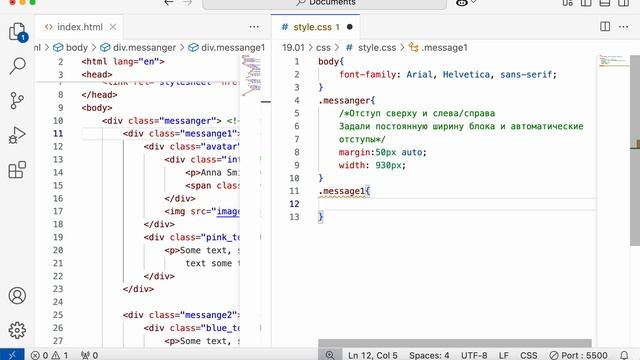
Task: Open Run and Debug view
Action: click(x=17, y=135)
